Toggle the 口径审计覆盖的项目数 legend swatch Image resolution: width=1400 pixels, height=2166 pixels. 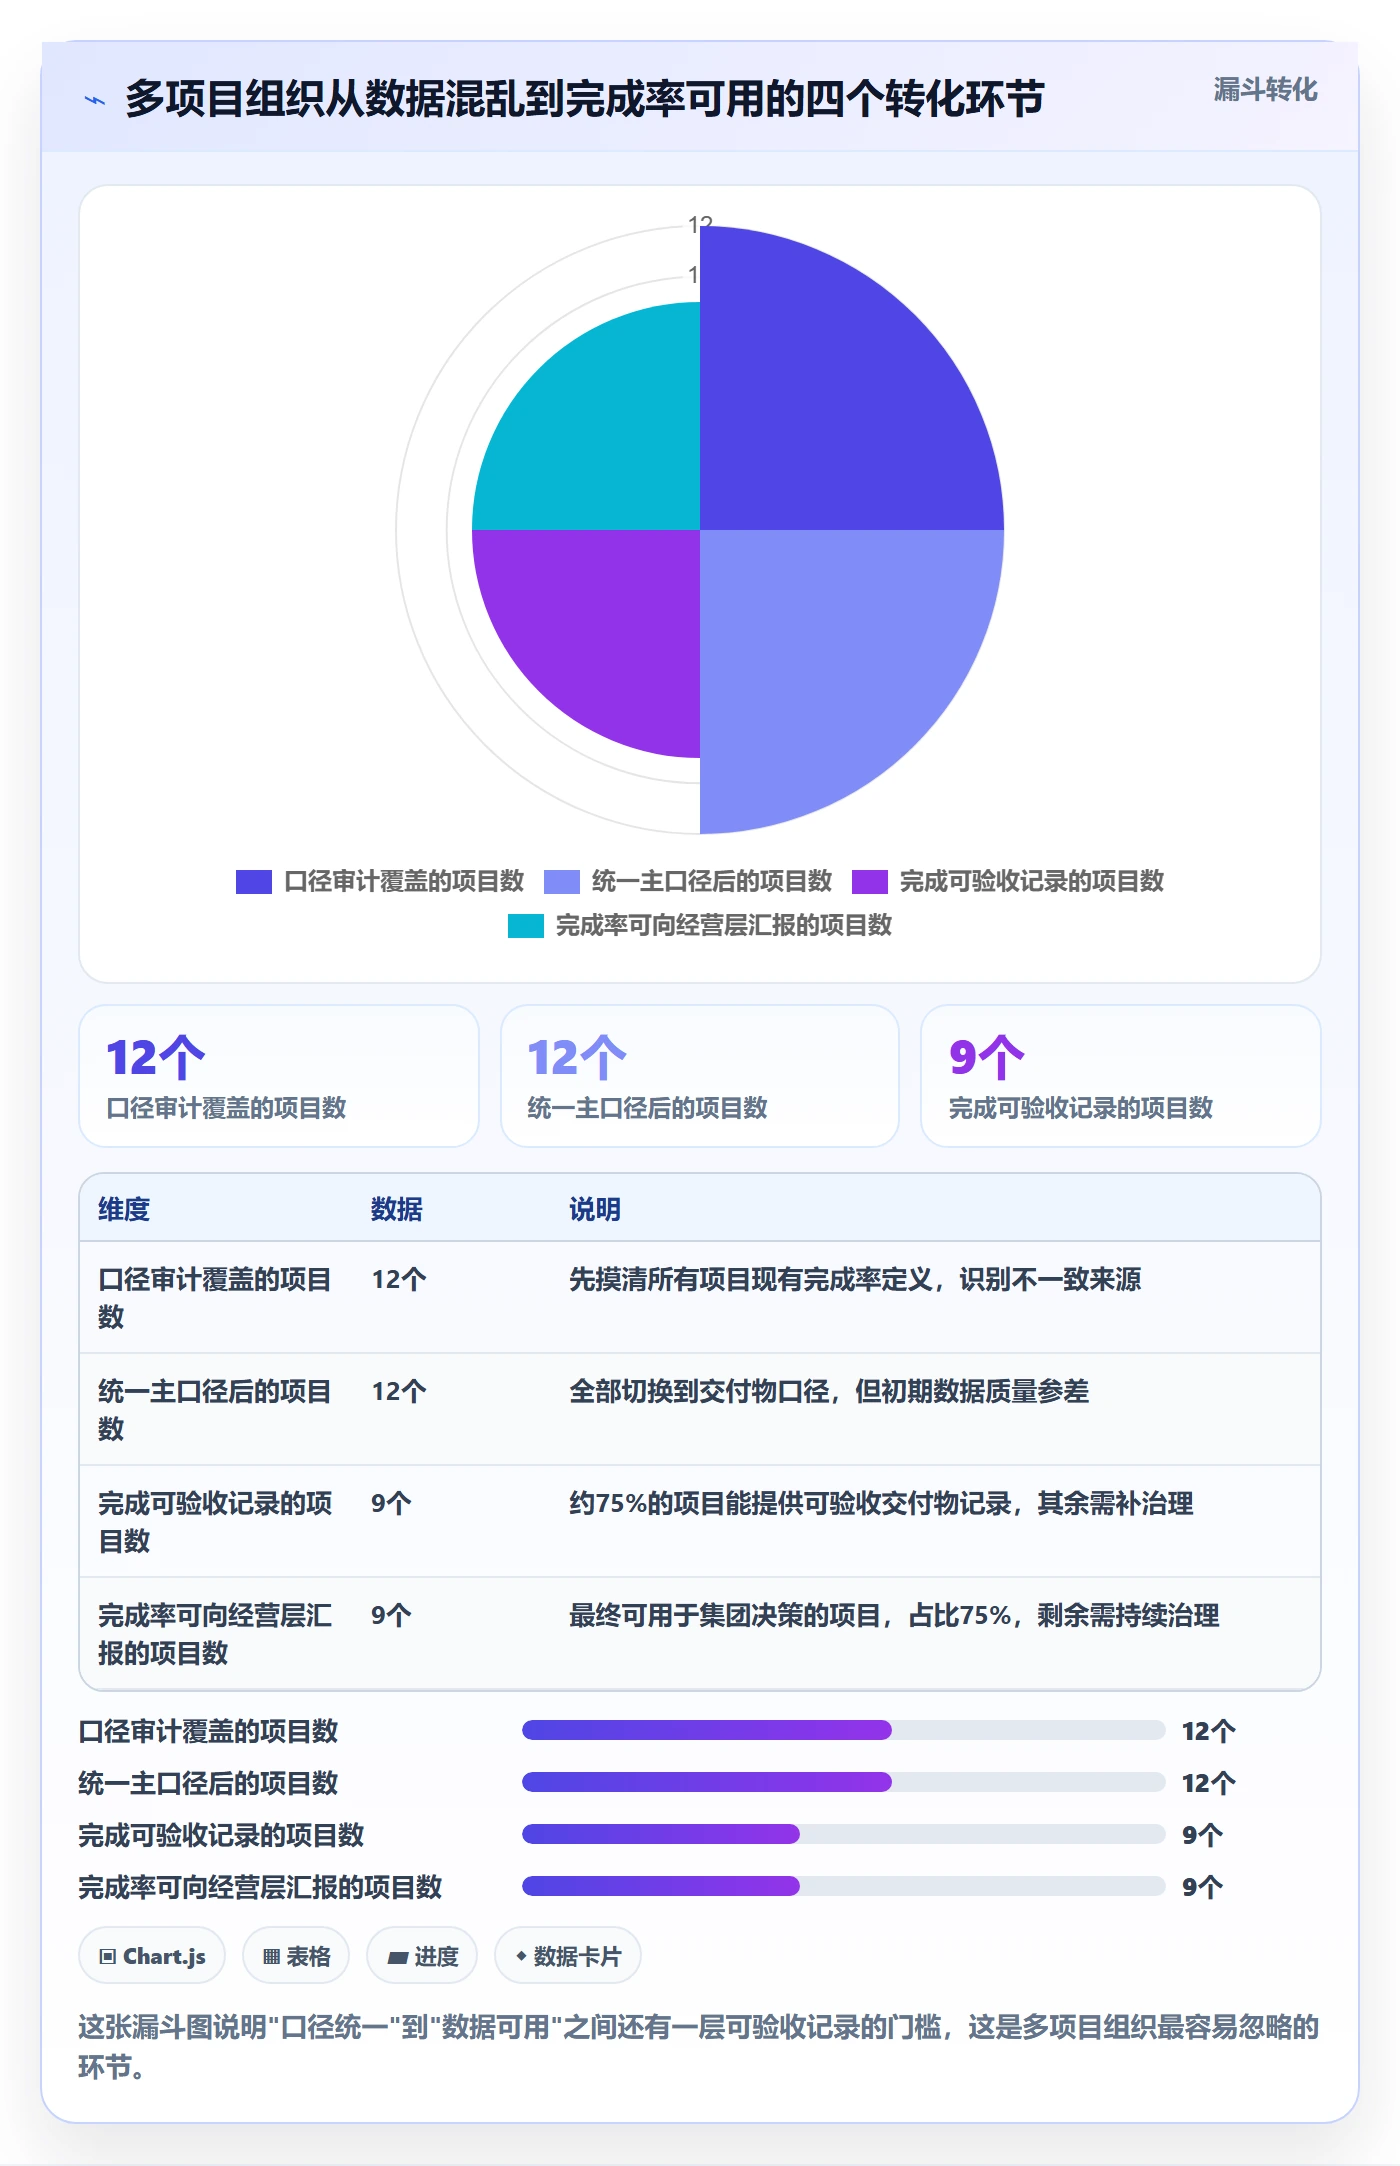254,882
